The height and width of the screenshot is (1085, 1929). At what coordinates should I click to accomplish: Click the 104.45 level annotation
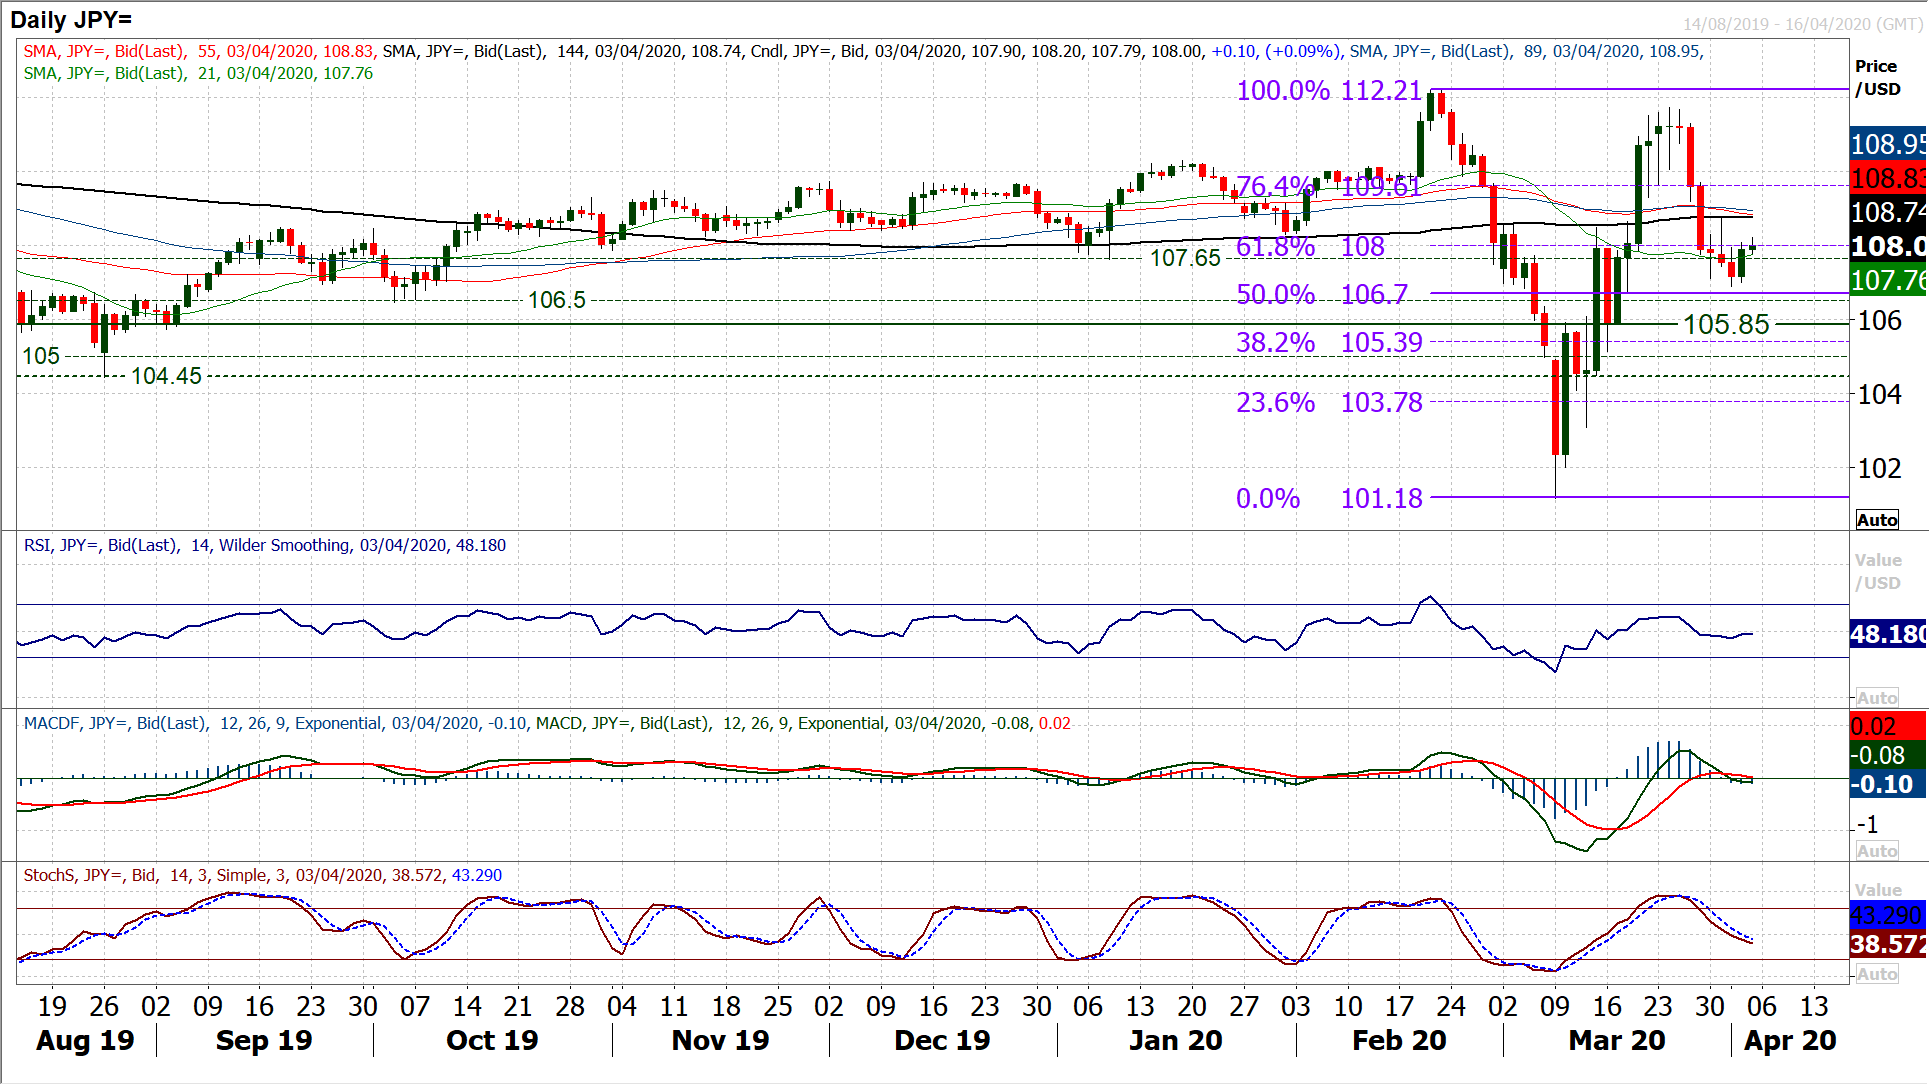click(x=166, y=376)
